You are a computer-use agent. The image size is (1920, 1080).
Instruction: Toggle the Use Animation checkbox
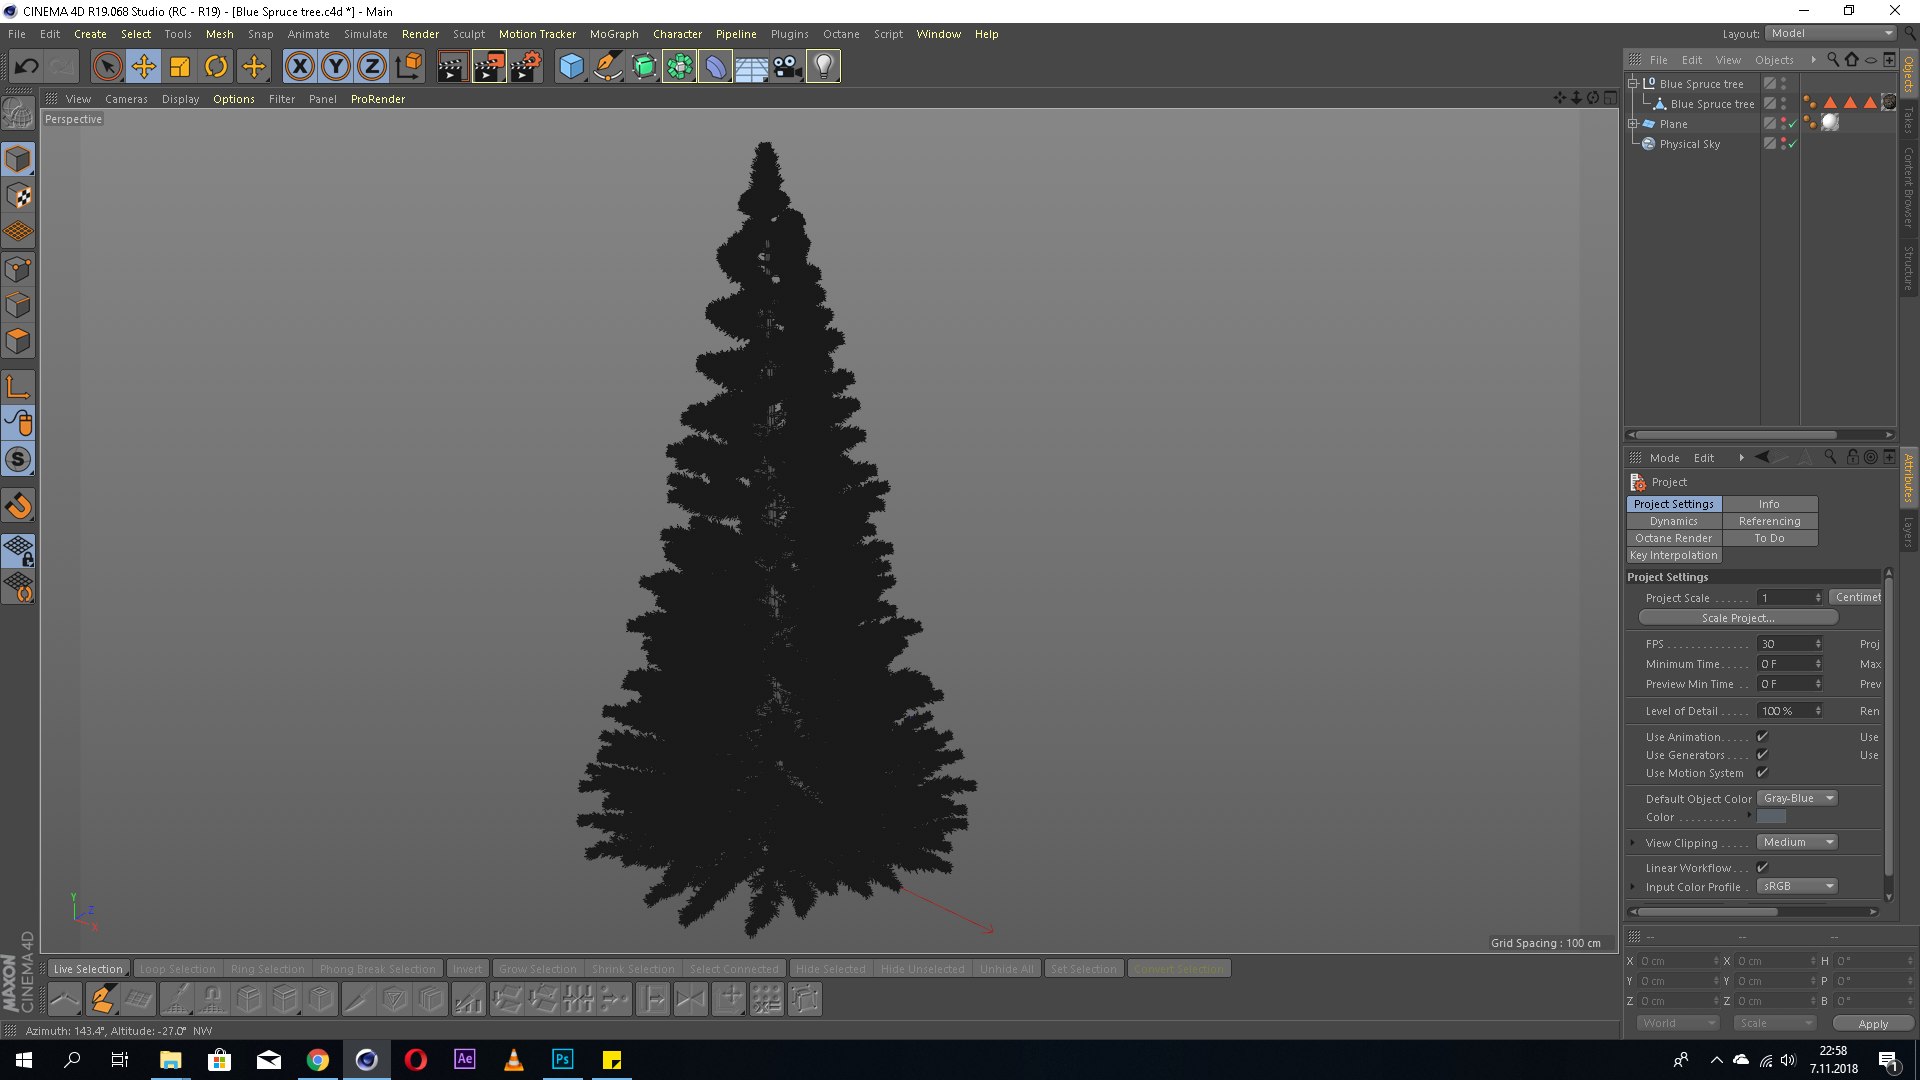1763,737
